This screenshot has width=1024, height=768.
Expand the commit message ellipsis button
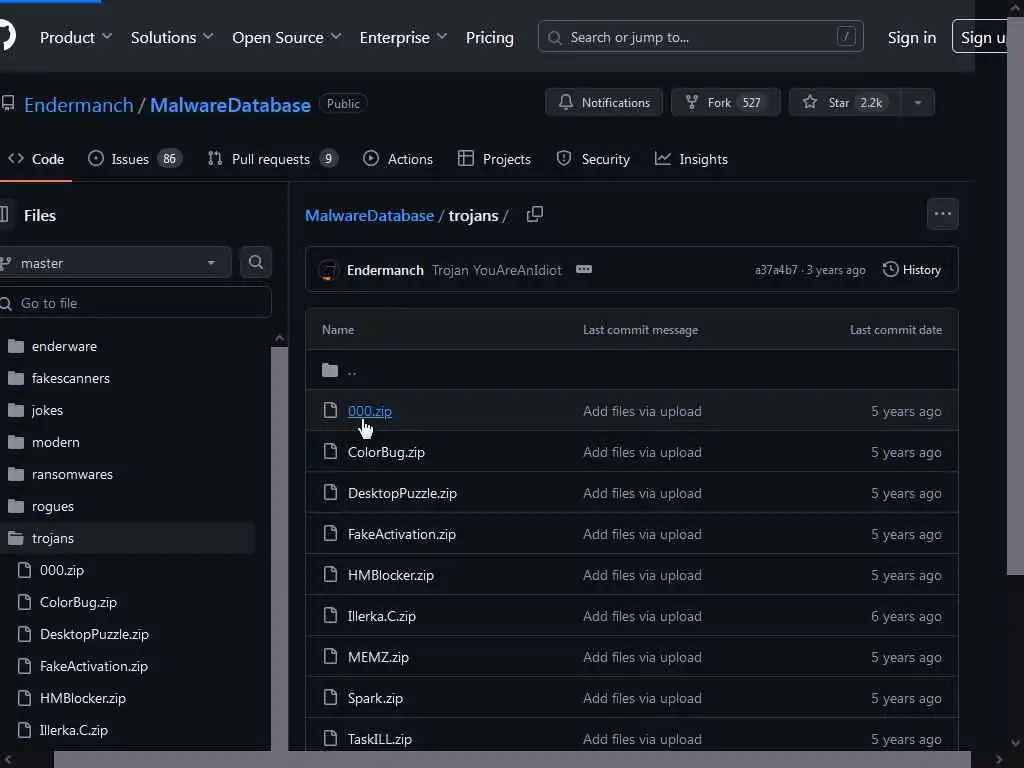pos(584,269)
